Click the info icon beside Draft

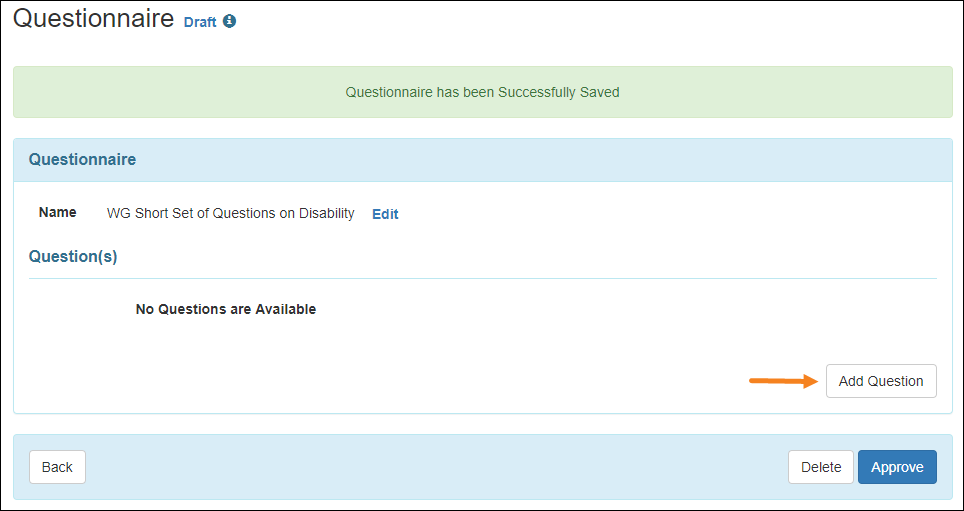(229, 22)
